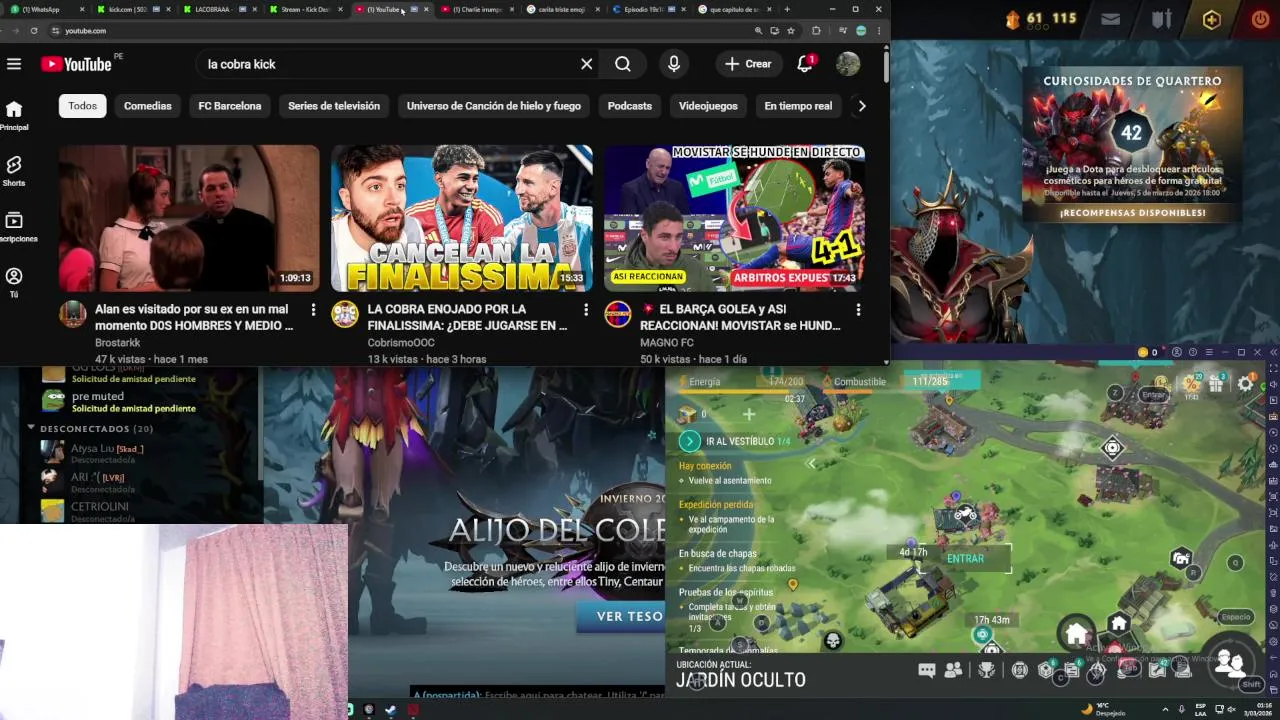Open YouTube notifications bell
Screen dimensions: 1280x720
pyautogui.click(x=805, y=64)
